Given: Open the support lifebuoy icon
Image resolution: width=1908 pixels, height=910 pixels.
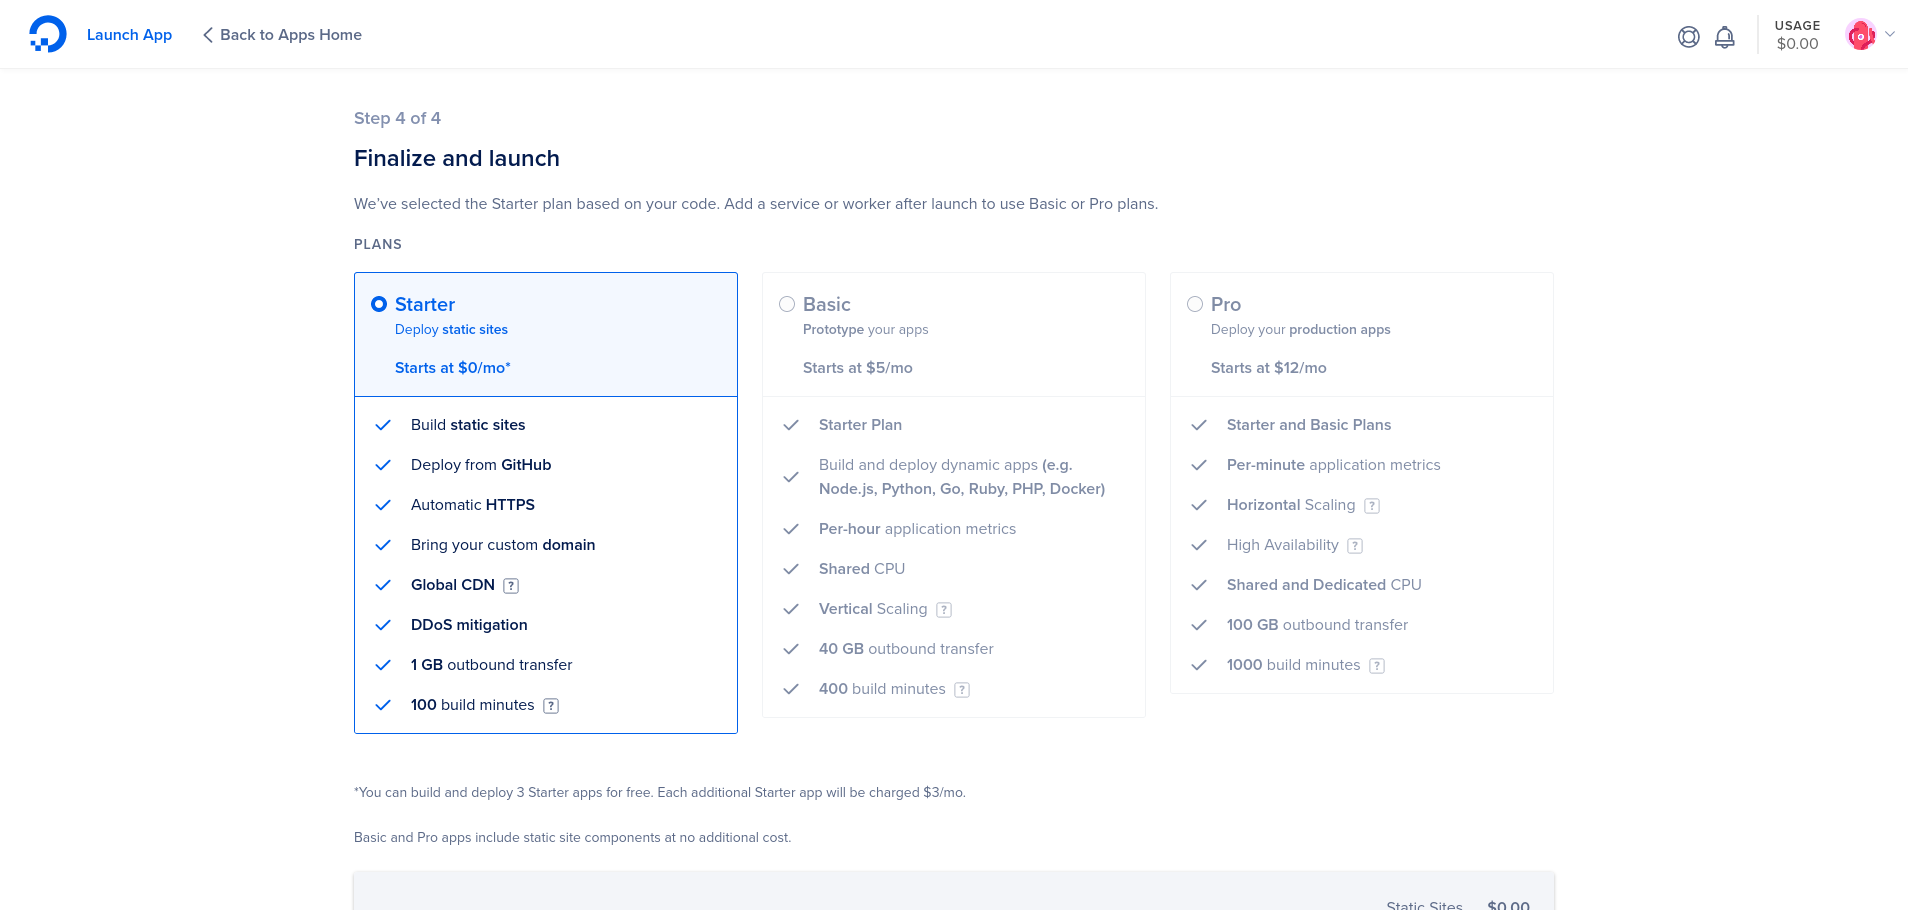Looking at the screenshot, I should pos(1688,37).
